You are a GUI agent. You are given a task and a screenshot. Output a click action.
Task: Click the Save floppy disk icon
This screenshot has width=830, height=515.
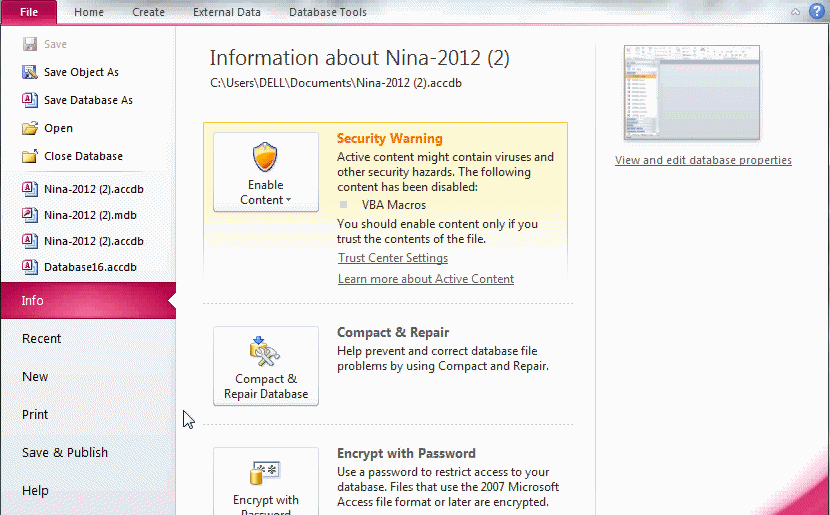coord(30,44)
